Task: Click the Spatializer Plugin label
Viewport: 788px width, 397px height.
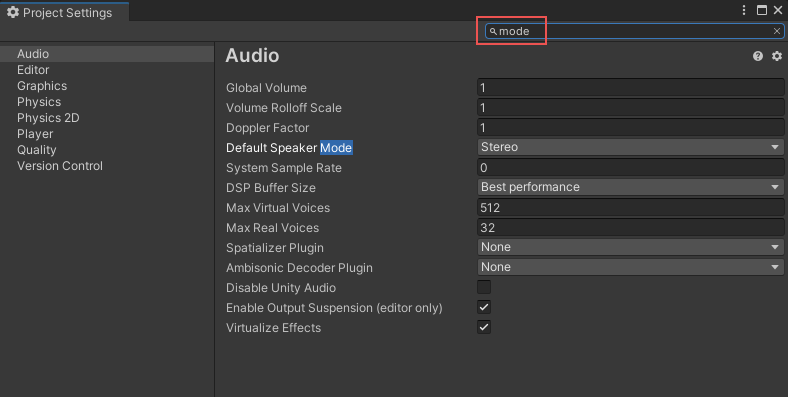Action: (275, 248)
